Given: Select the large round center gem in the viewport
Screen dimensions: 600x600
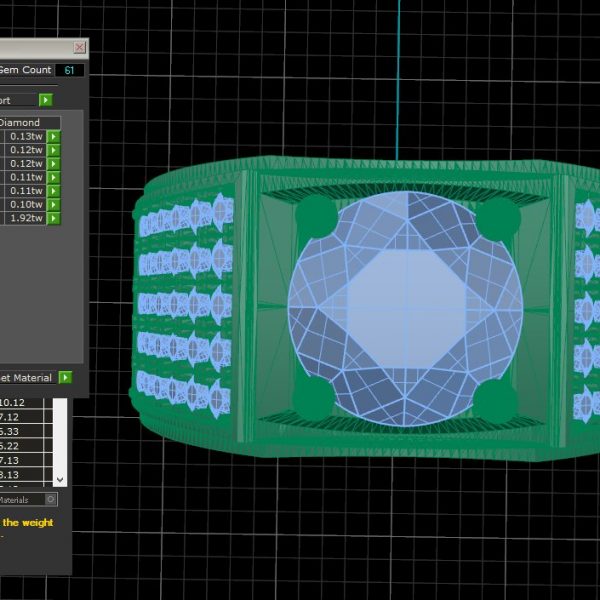Looking at the screenshot, I should coord(406,308).
